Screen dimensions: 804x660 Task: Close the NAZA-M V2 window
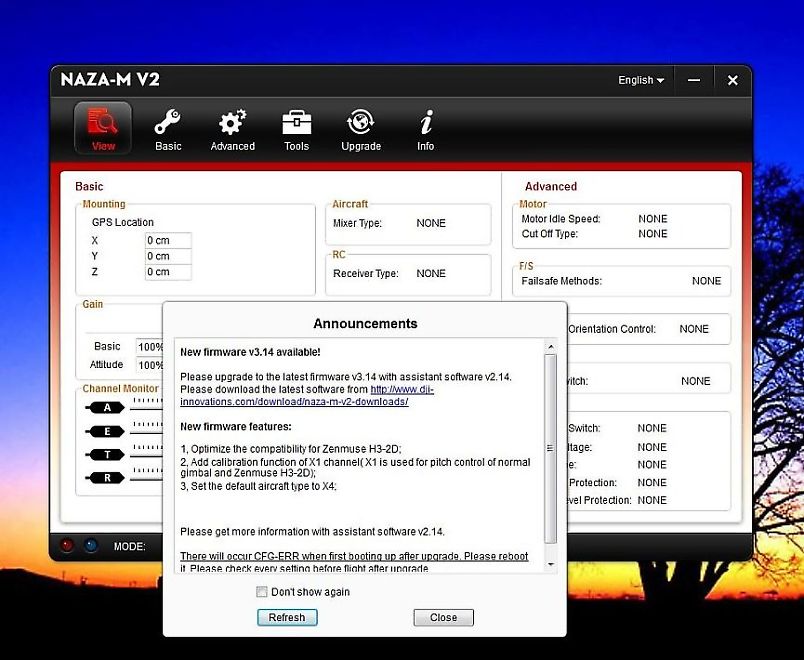click(x=733, y=81)
